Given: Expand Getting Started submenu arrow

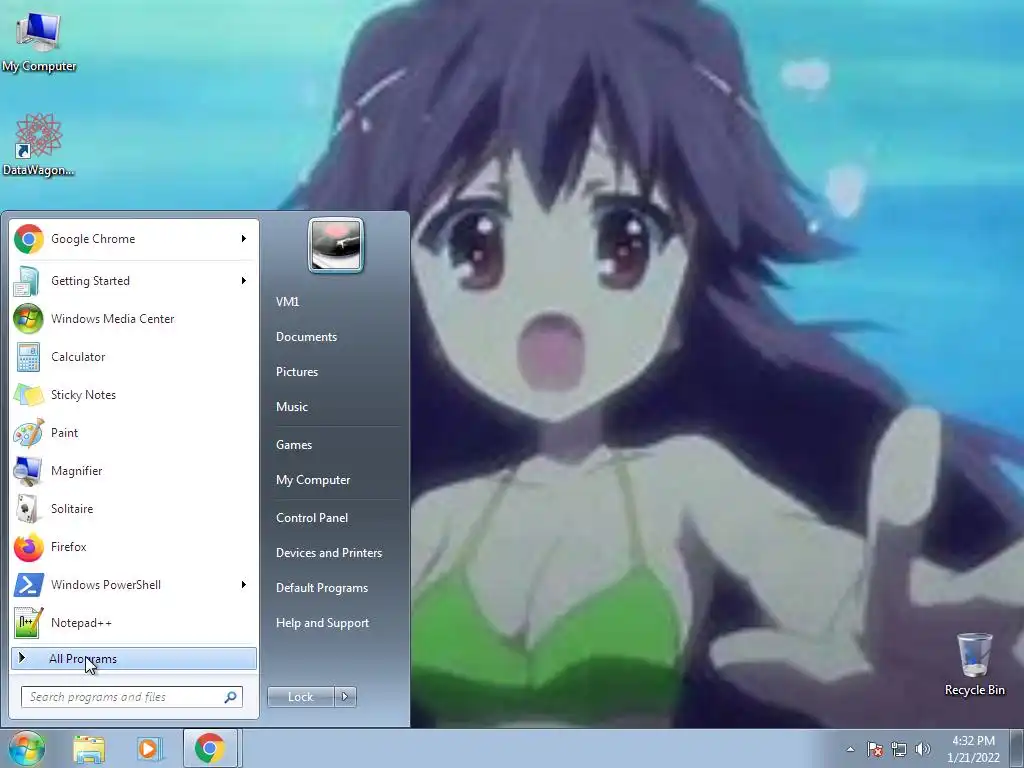Looking at the screenshot, I should (x=244, y=281).
